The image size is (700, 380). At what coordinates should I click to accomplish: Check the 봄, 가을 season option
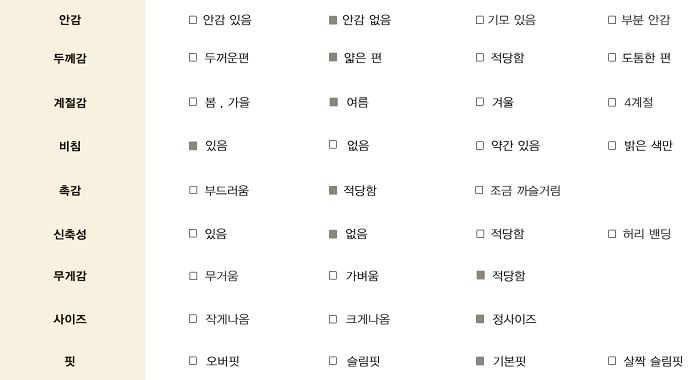tap(193, 102)
